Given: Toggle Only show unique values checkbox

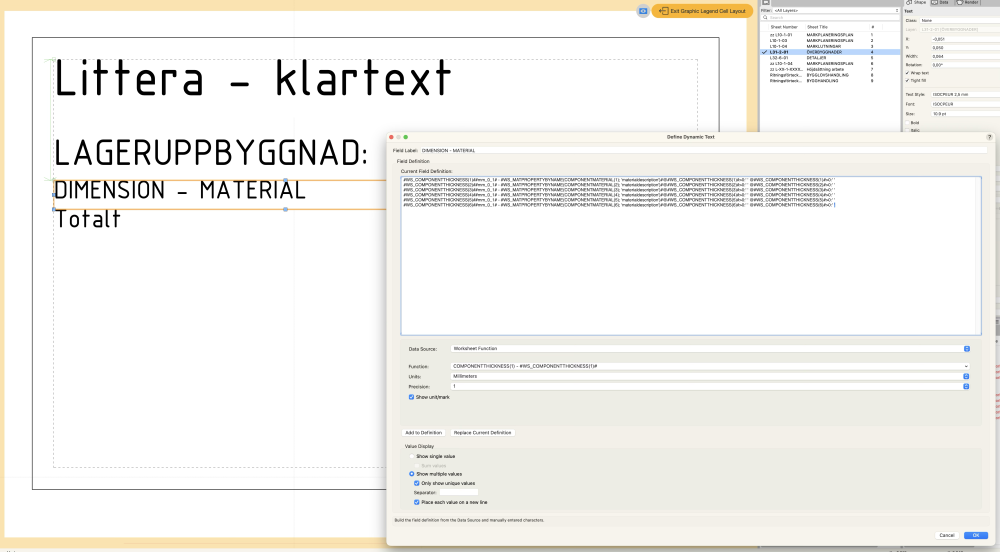Looking at the screenshot, I should click(417, 483).
